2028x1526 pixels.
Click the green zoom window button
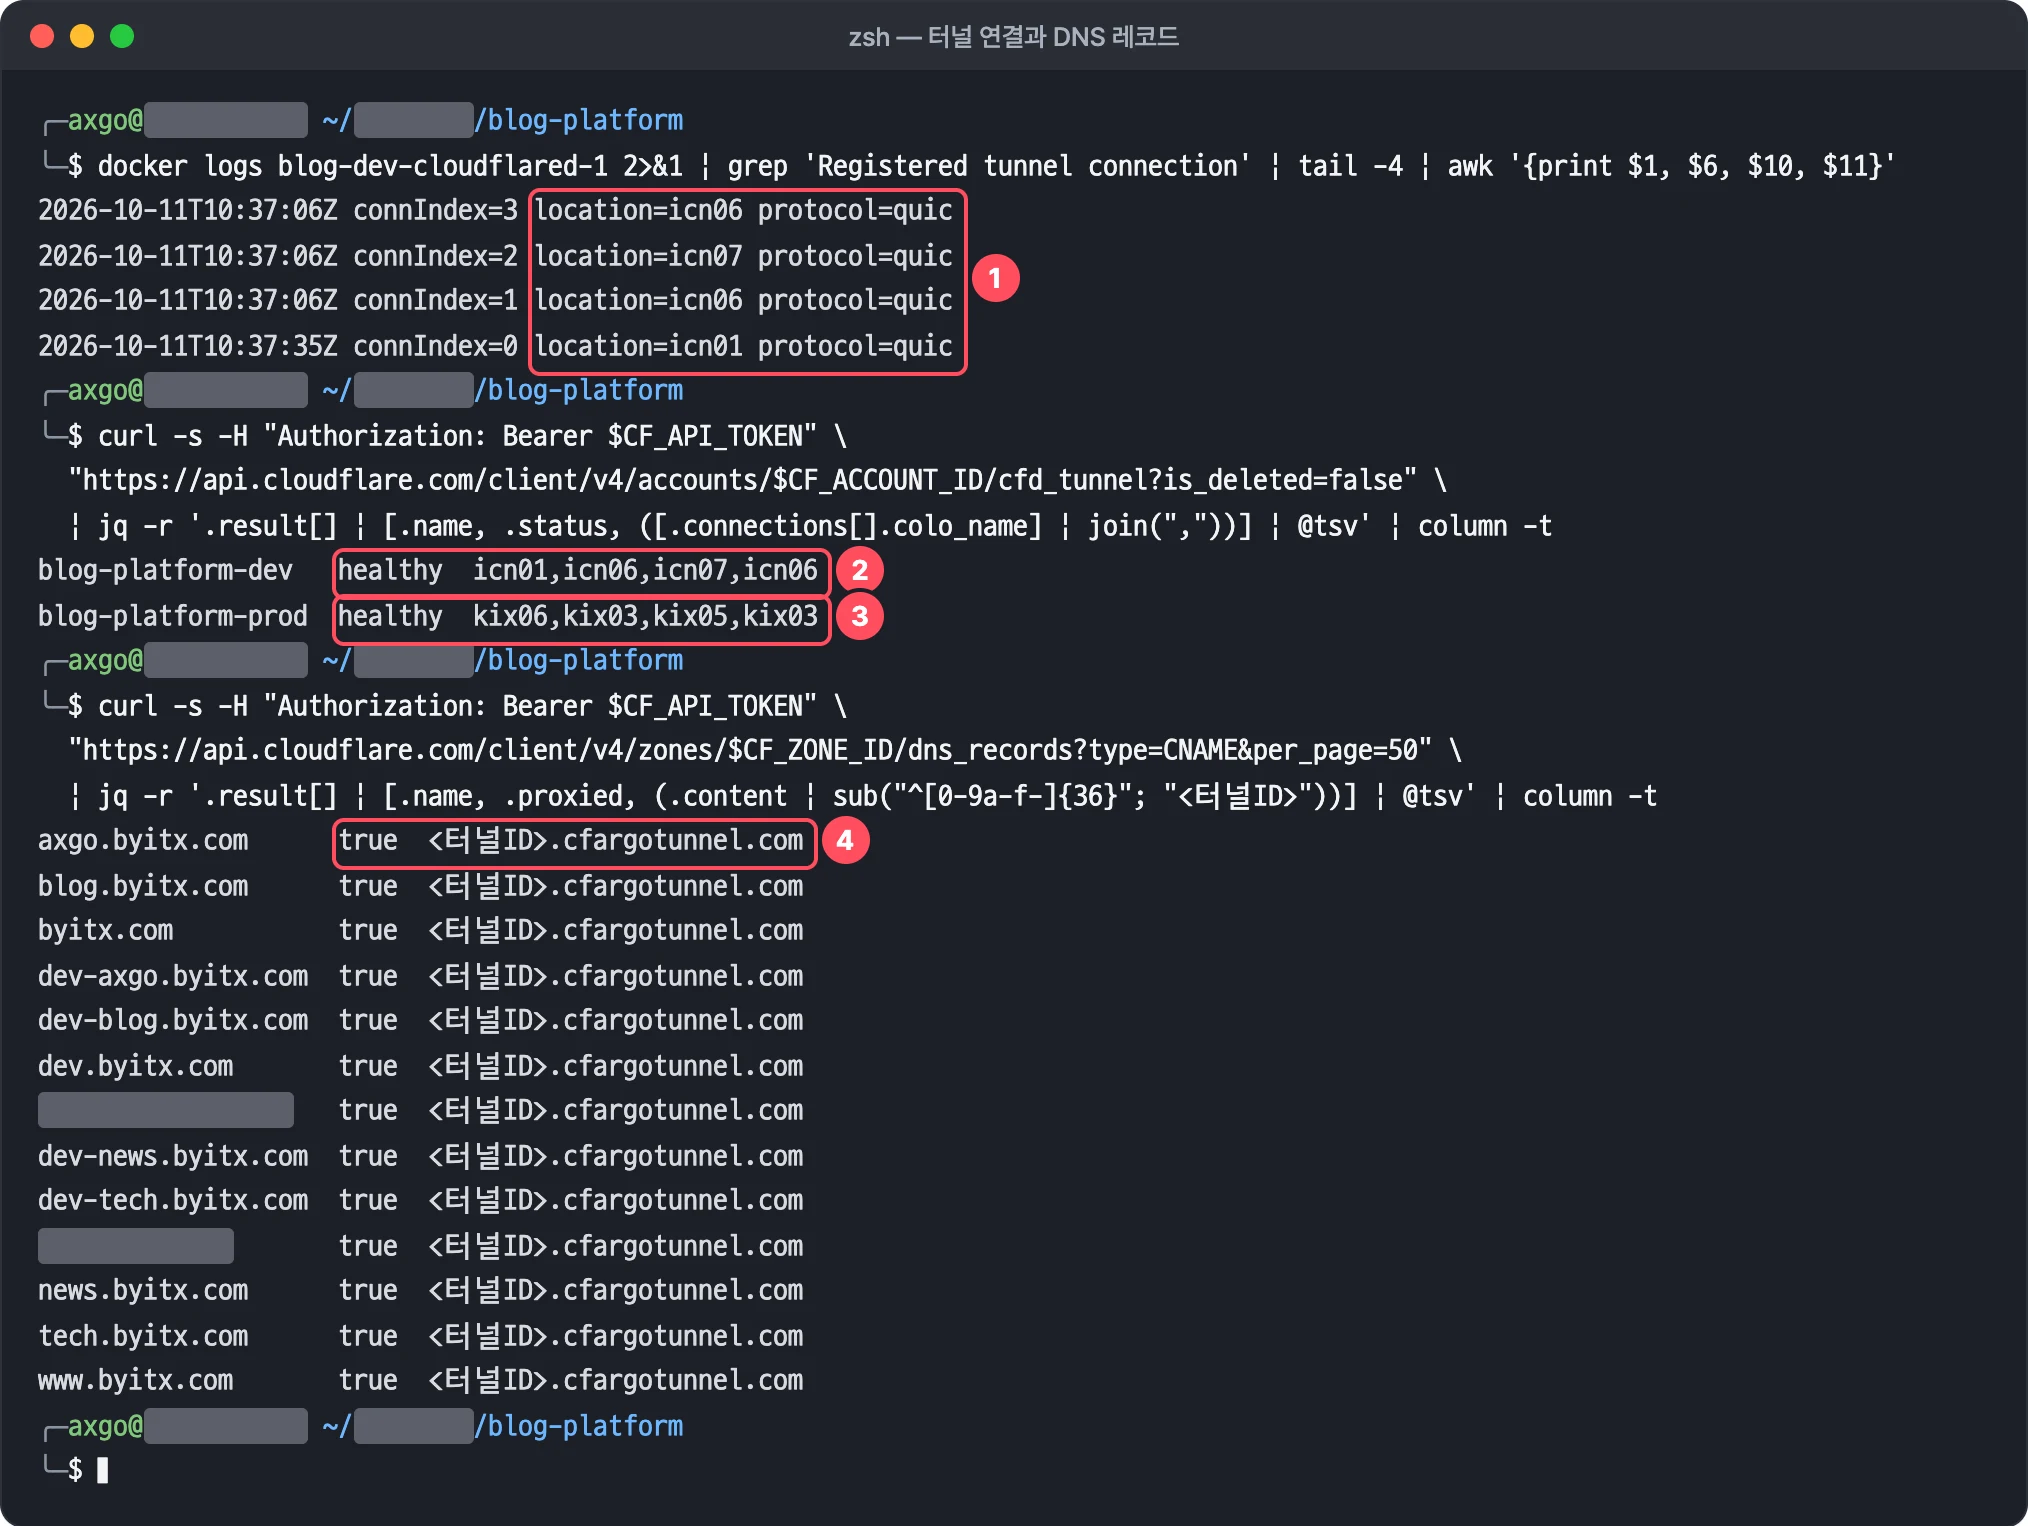122,37
